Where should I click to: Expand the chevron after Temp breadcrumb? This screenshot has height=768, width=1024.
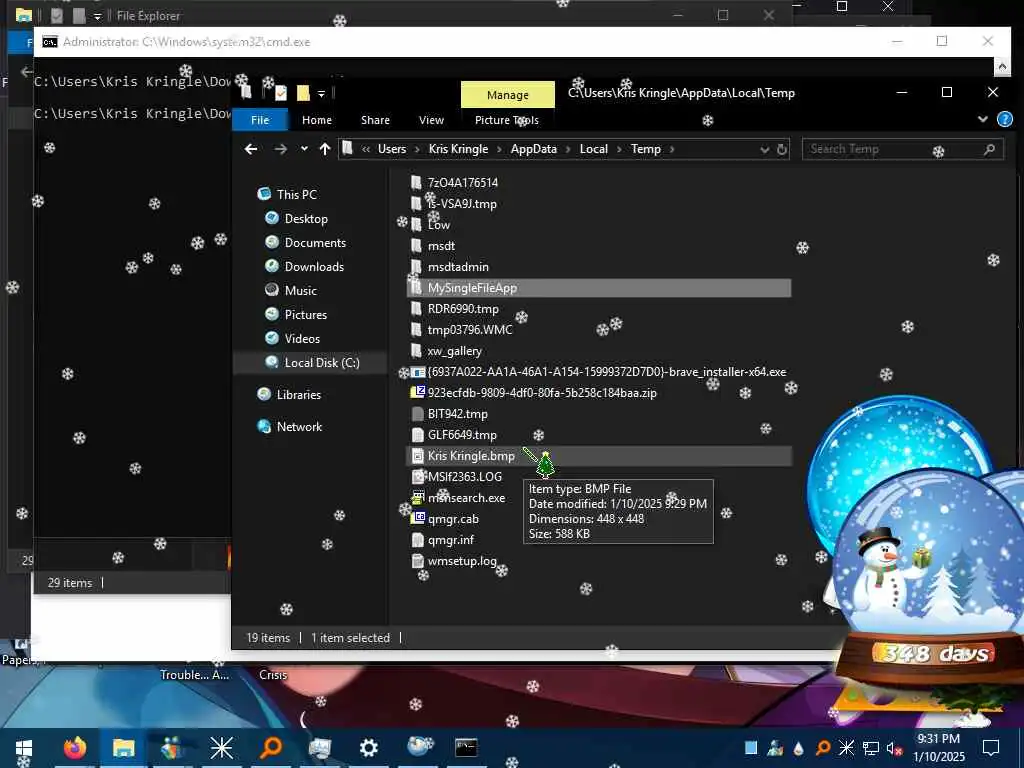tap(672, 150)
